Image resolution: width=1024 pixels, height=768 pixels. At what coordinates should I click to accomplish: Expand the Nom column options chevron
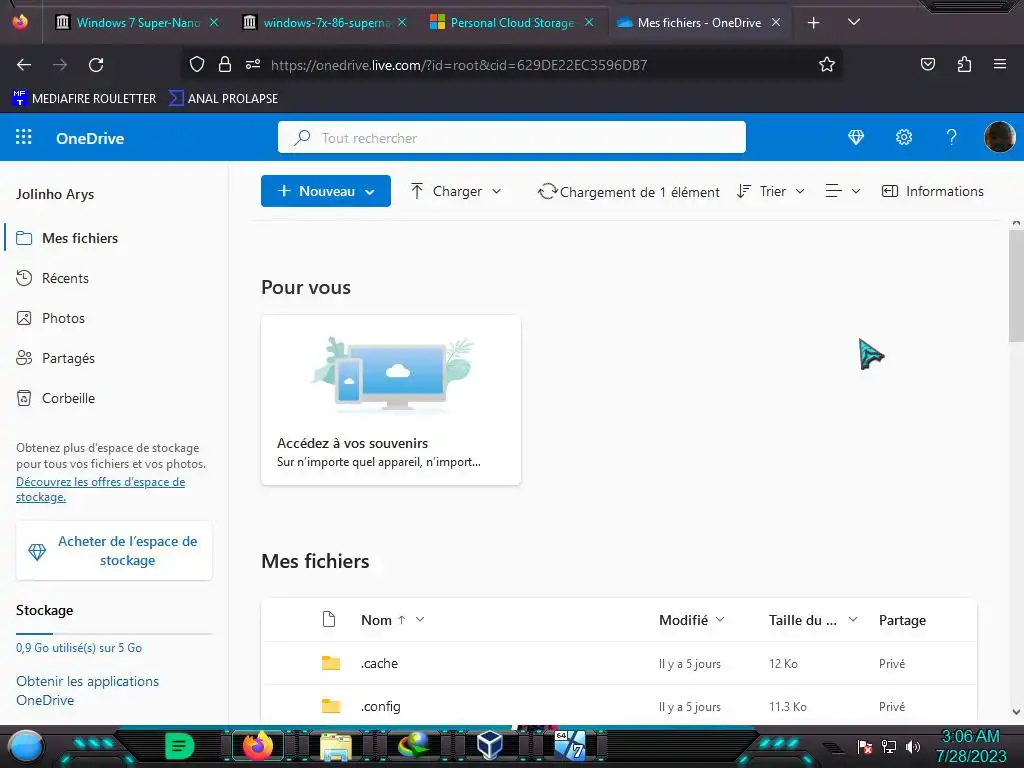tap(420, 619)
